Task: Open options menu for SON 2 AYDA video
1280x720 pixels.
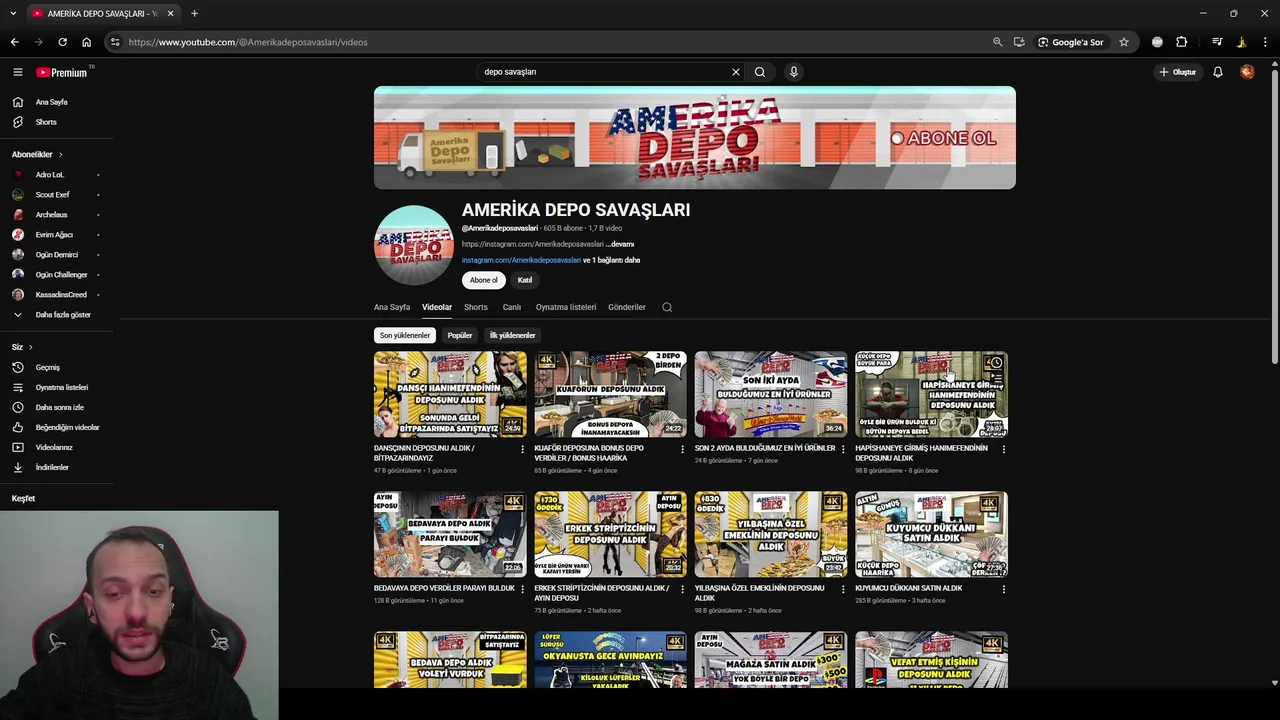Action: pos(843,449)
